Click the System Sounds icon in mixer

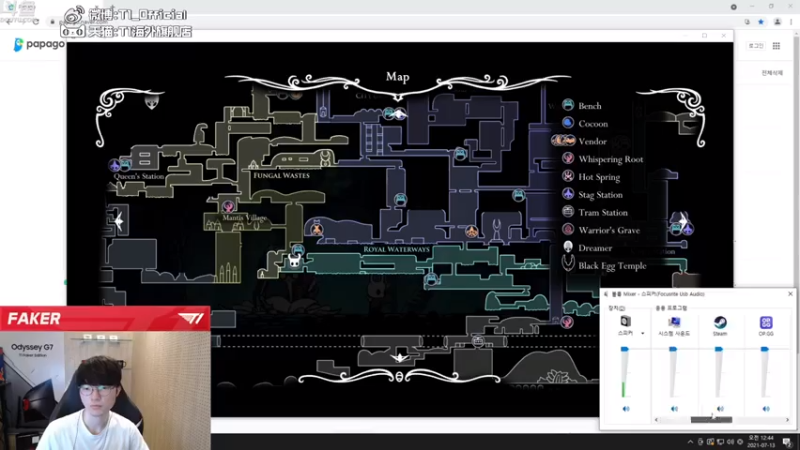(674, 321)
